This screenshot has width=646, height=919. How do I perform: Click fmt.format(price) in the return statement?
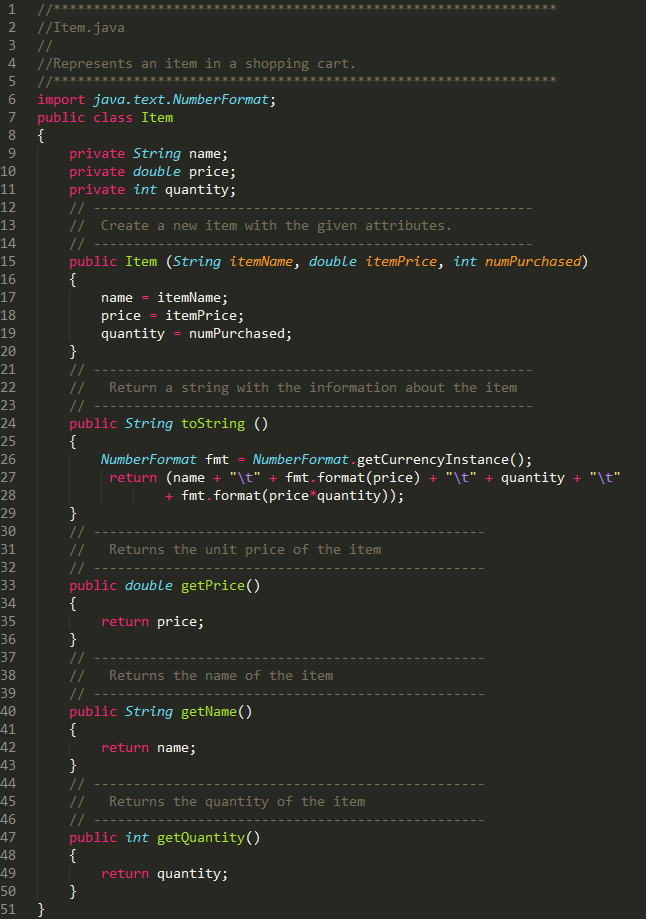(x=352, y=478)
